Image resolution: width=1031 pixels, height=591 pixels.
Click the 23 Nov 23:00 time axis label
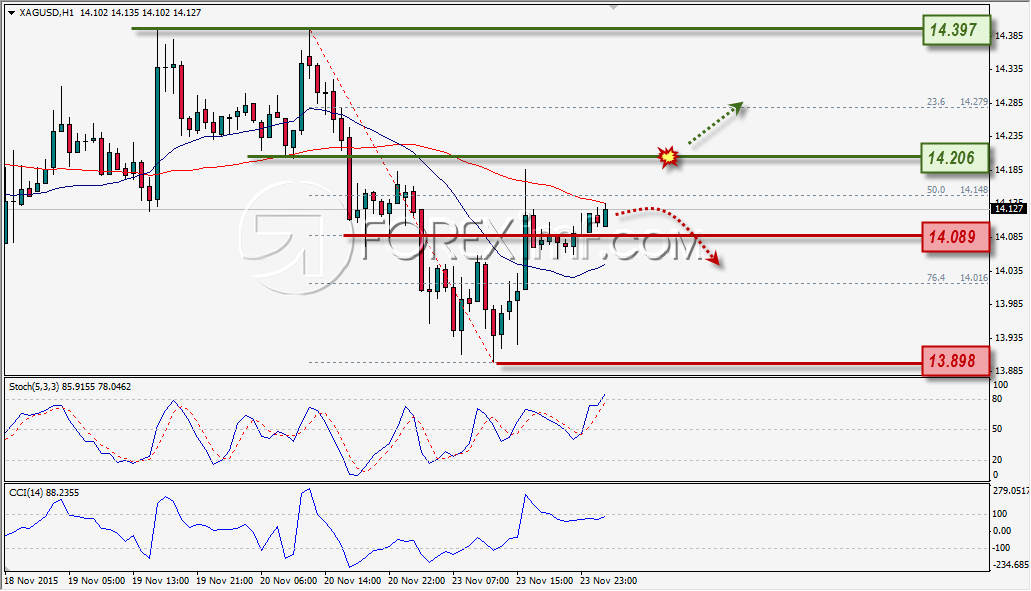[608, 580]
